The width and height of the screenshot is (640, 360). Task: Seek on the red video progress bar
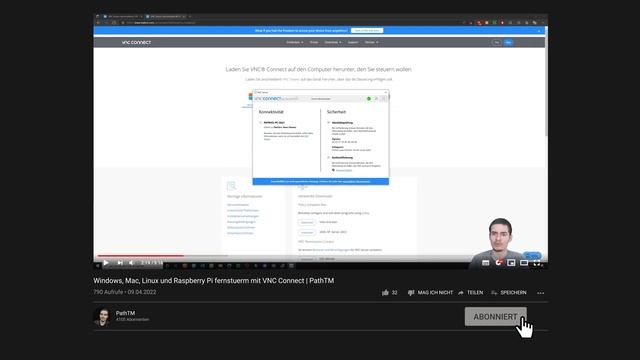click(x=140, y=256)
